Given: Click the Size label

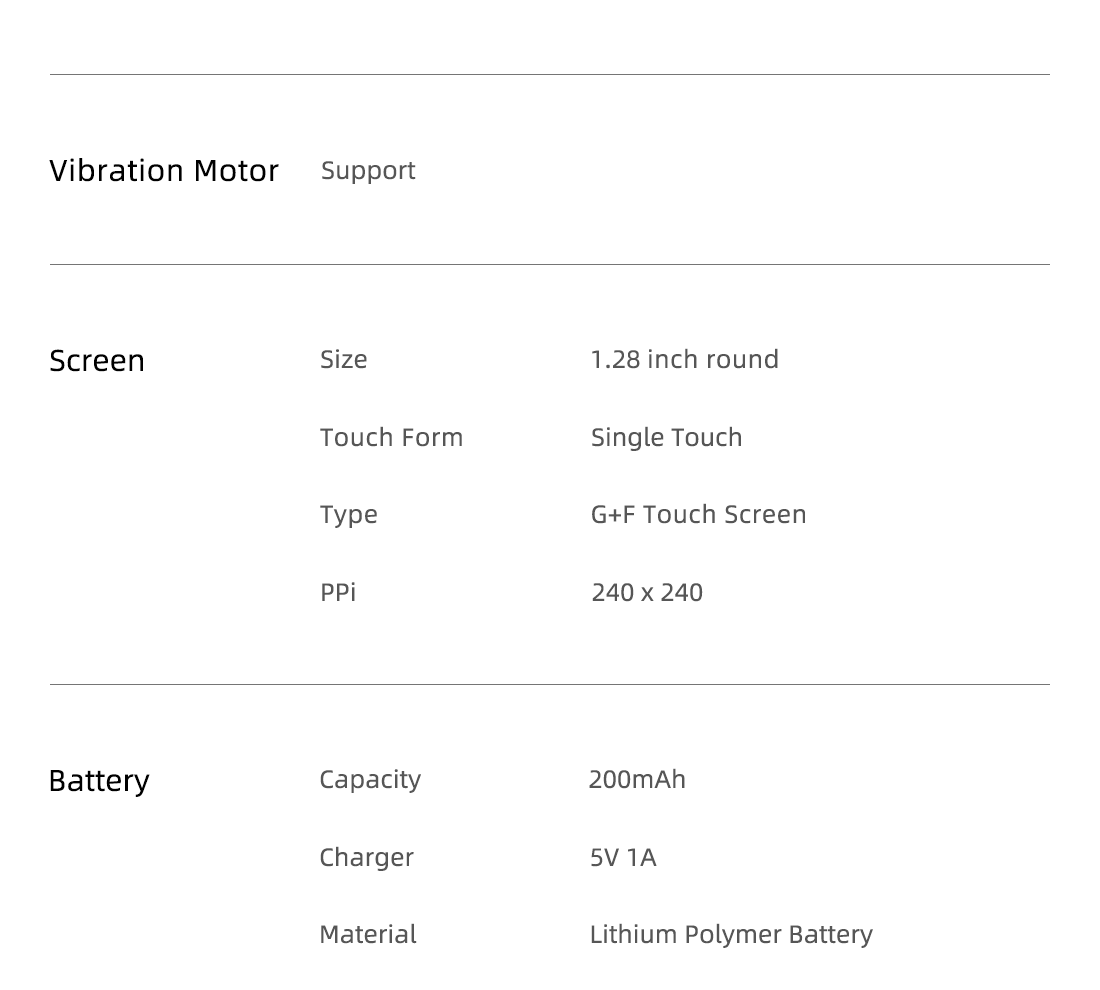Looking at the screenshot, I should click(x=344, y=360).
